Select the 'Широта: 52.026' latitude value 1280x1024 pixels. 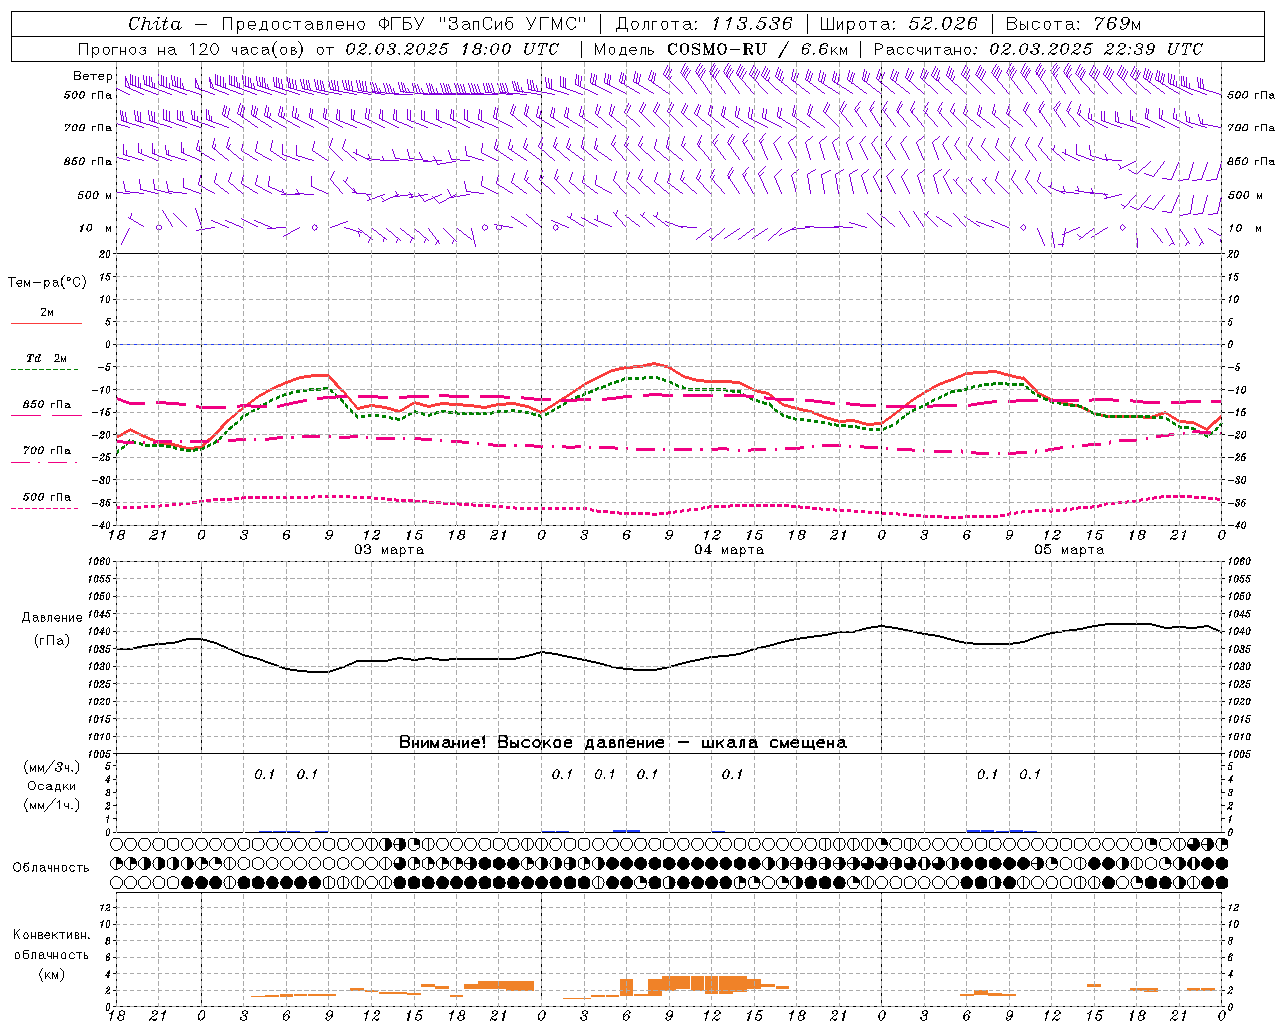[899, 24]
